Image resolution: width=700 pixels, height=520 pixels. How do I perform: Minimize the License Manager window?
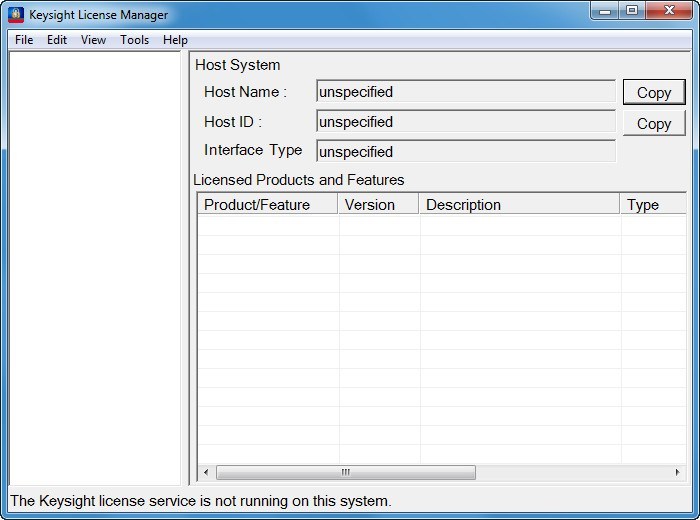click(604, 11)
